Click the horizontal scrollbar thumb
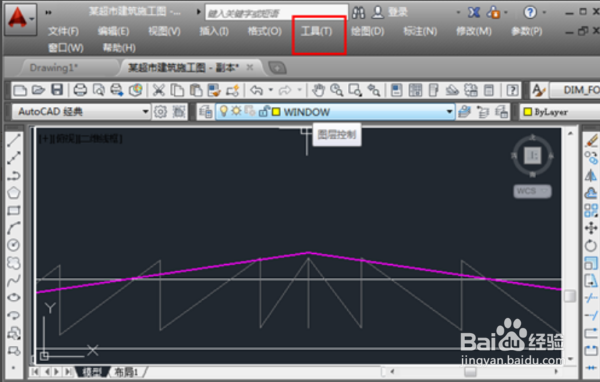The height and width of the screenshot is (382, 600). point(470,372)
